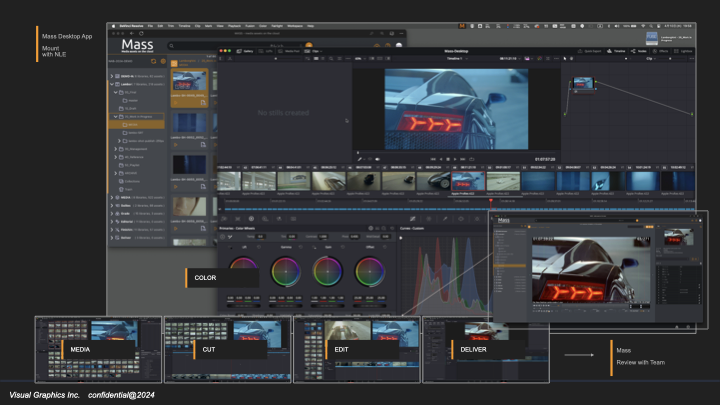This screenshot has width=720, height=405.
Task: Click the viewer scrub bar
Action: click(x=456, y=152)
